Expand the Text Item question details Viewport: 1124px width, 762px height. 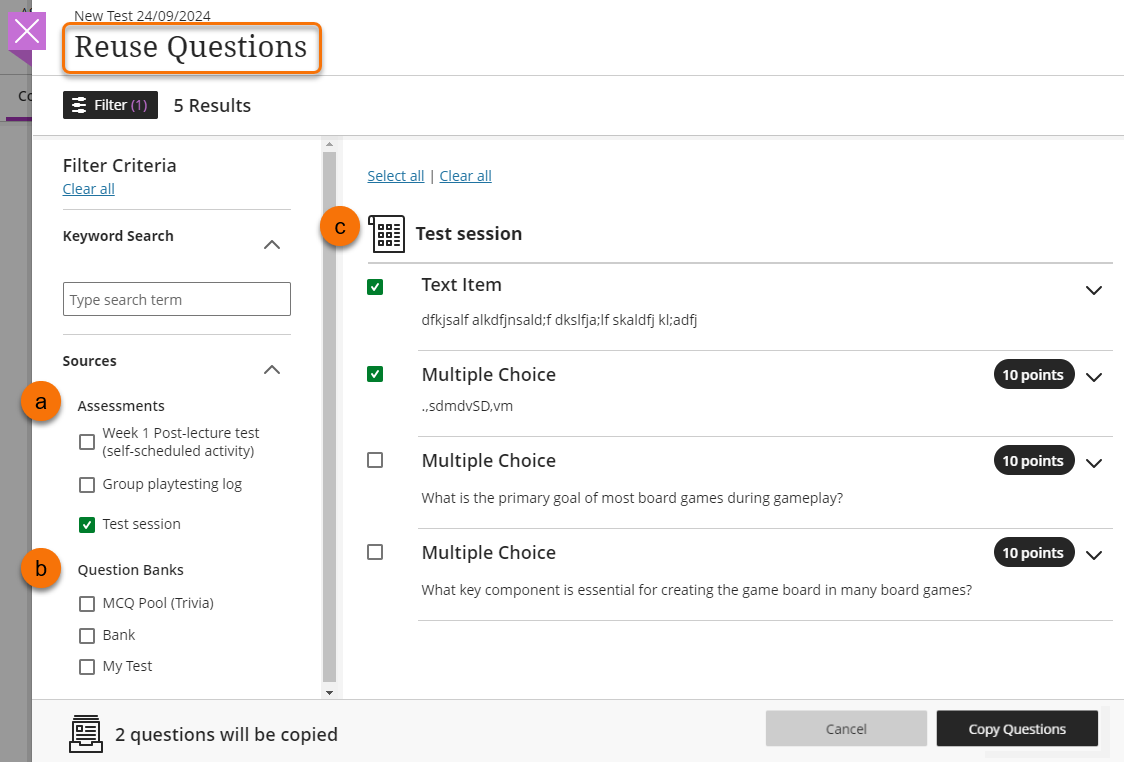(1093, 291)
